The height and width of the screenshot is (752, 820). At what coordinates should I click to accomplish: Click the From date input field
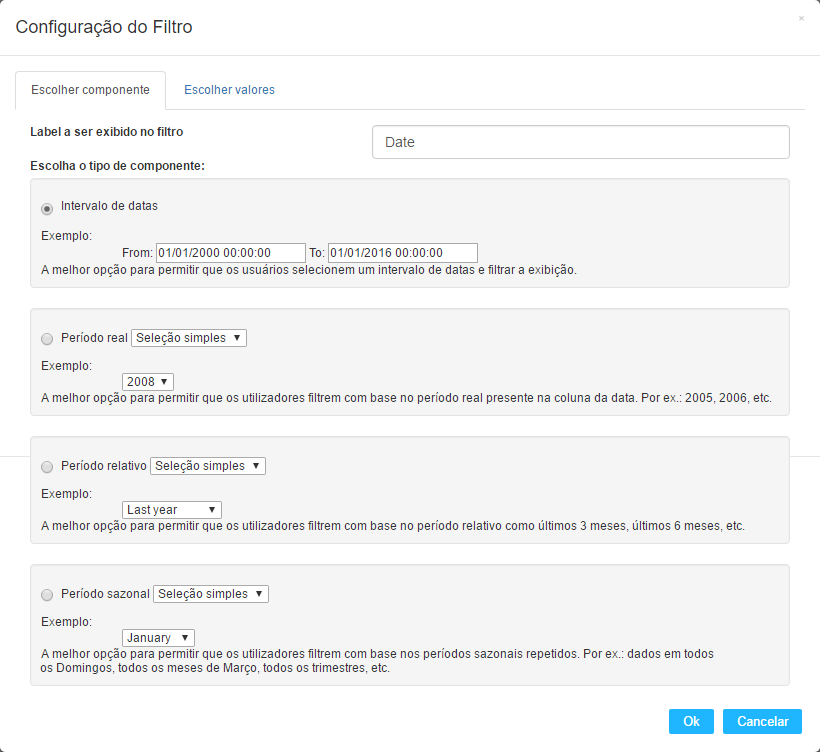click(231, 253)
